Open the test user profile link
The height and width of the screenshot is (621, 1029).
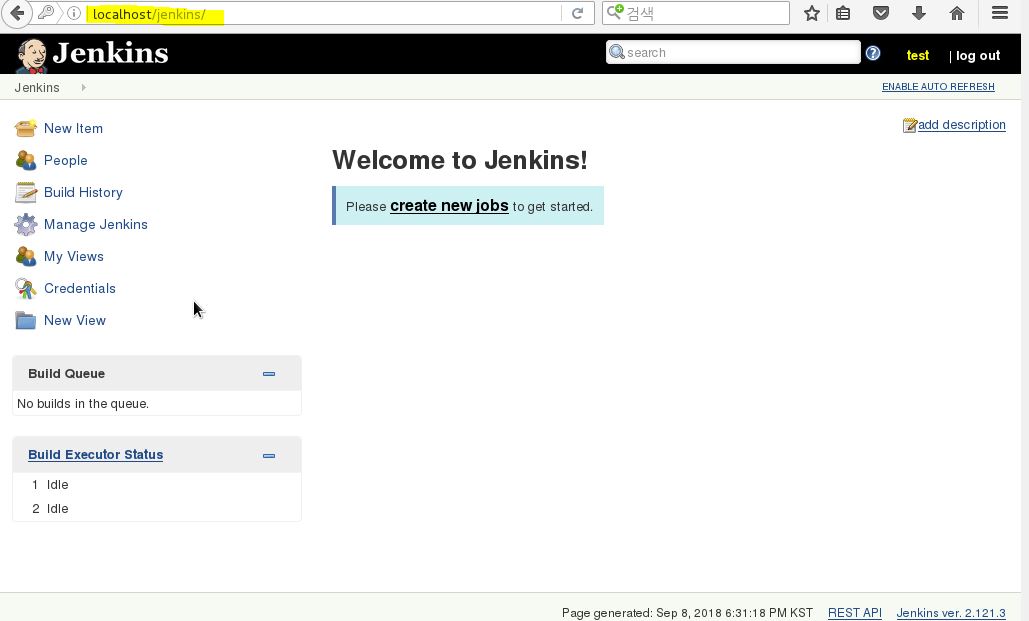click(x=917, y=56)
